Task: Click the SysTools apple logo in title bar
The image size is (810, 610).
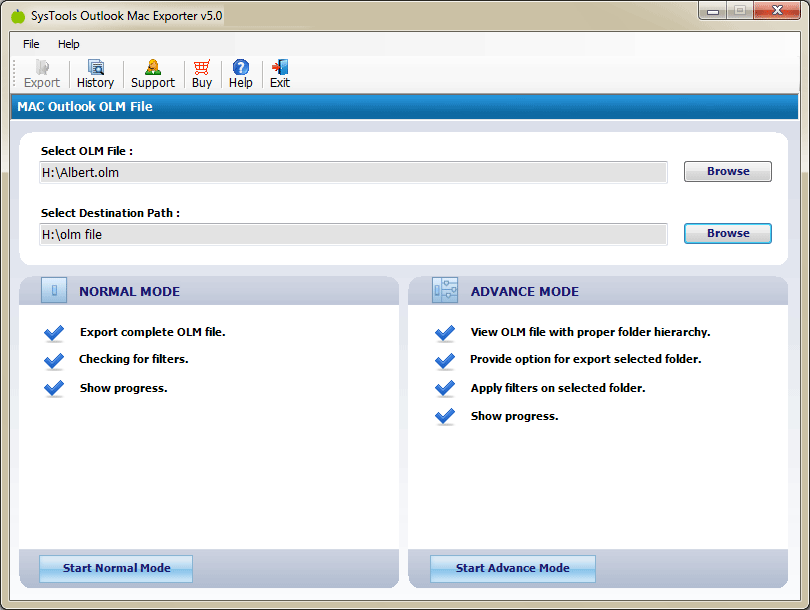Action: (18, 16)
